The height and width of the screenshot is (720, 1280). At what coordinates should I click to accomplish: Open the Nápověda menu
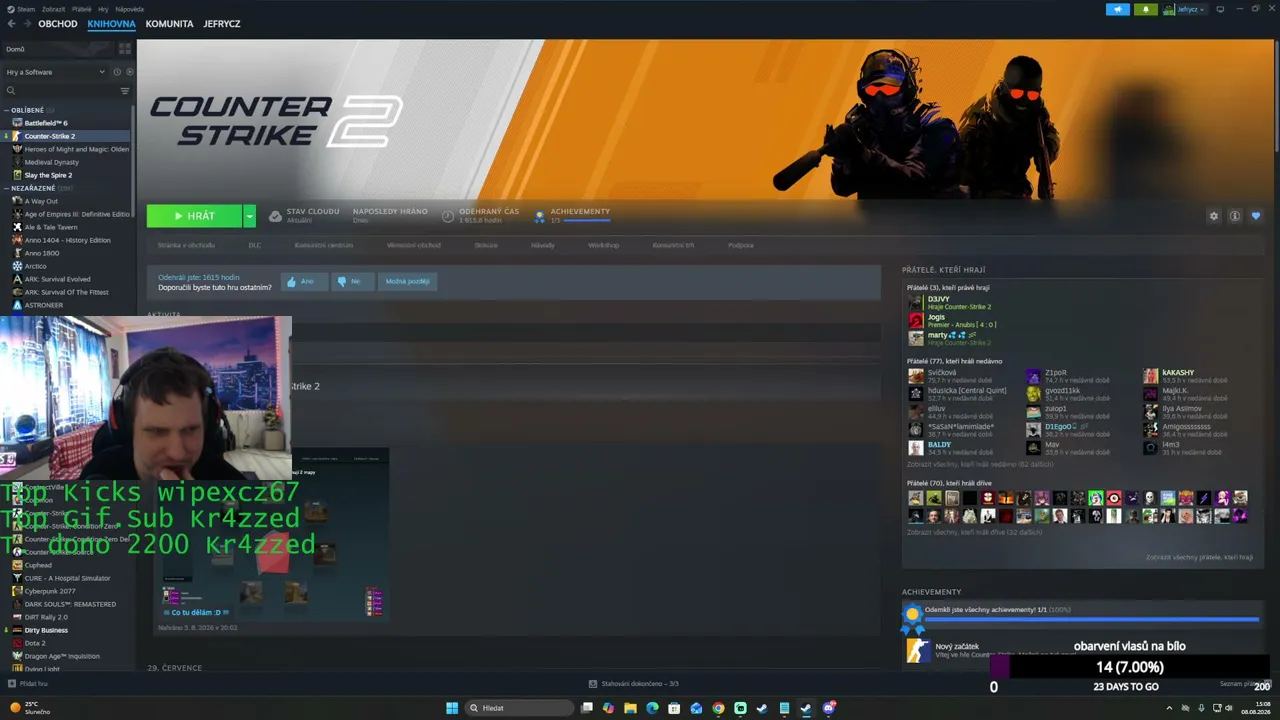tap(130, 9)
